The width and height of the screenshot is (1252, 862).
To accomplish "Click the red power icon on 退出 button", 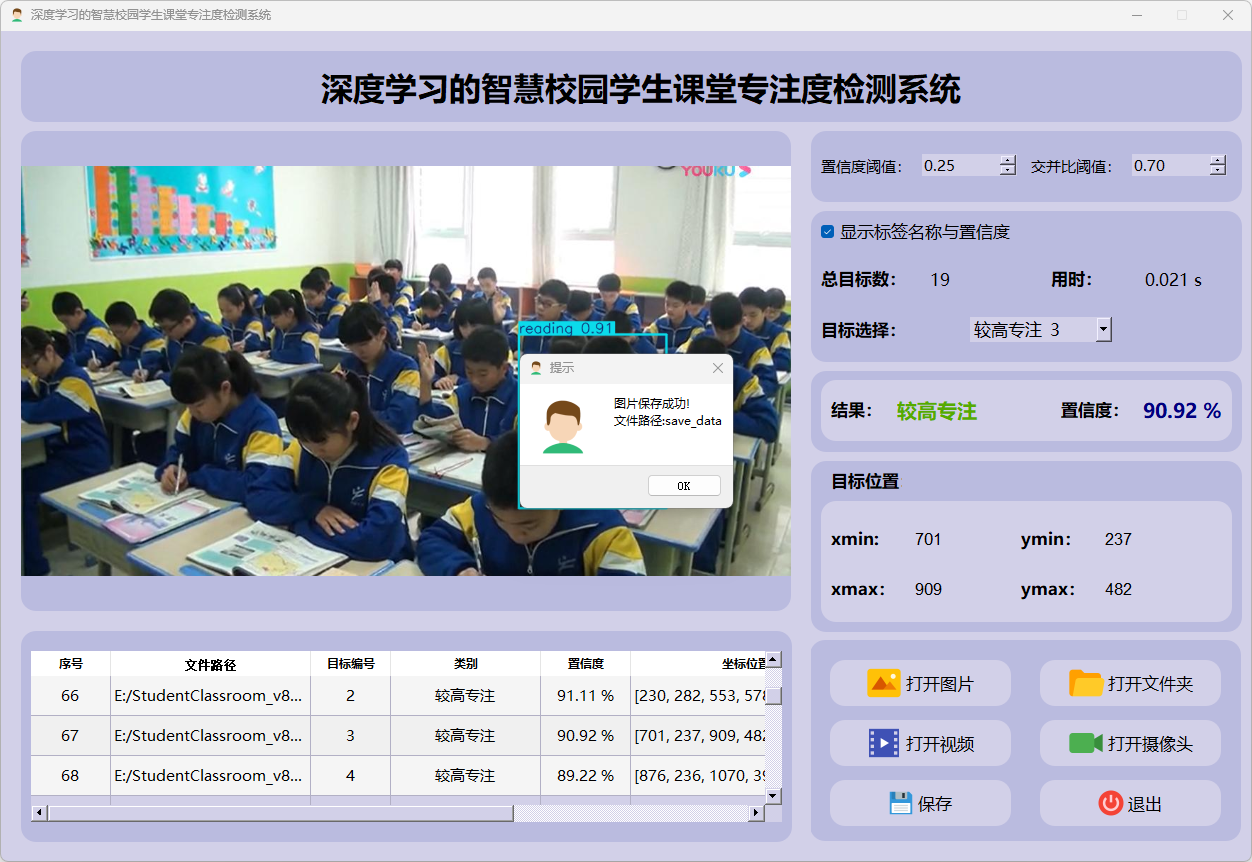I will [1110, 803].
